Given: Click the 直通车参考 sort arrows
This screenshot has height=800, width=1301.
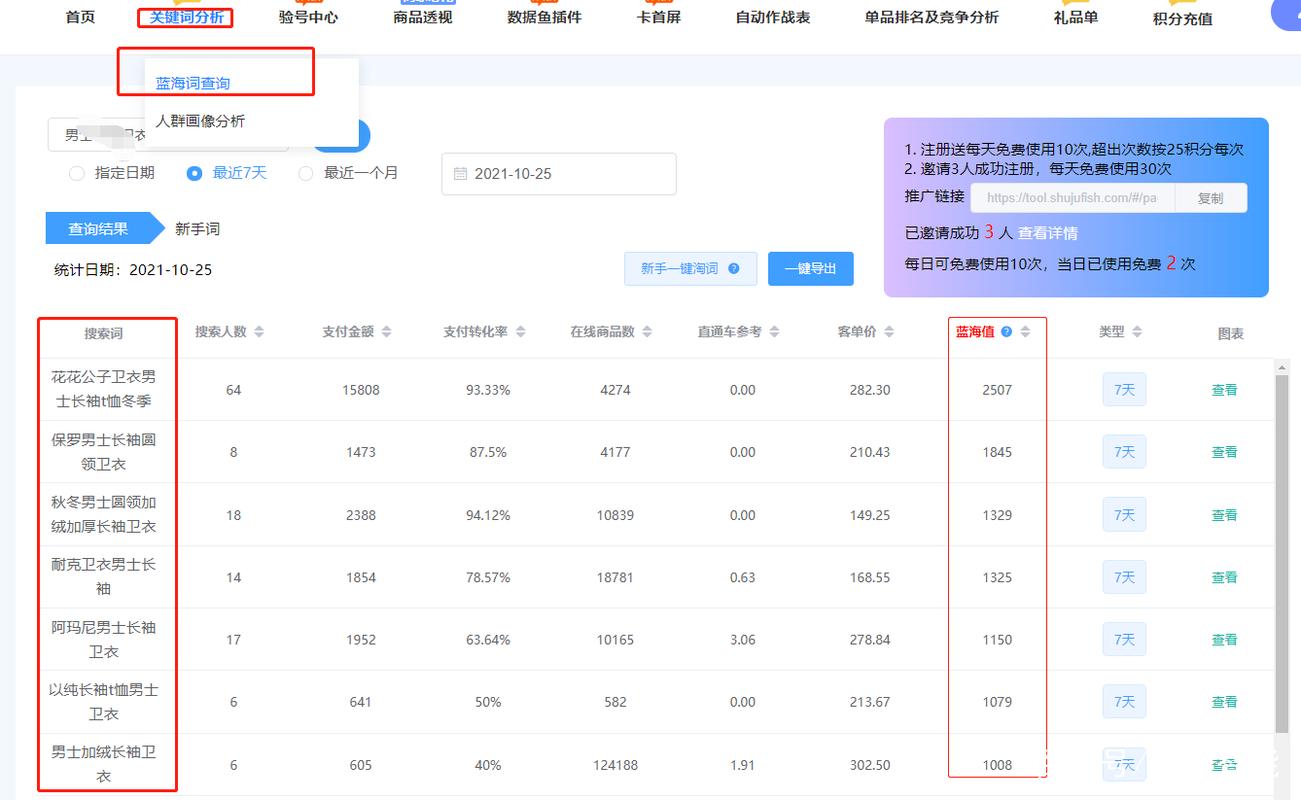Looking at the screenshot, I should [x=774, y=332].
